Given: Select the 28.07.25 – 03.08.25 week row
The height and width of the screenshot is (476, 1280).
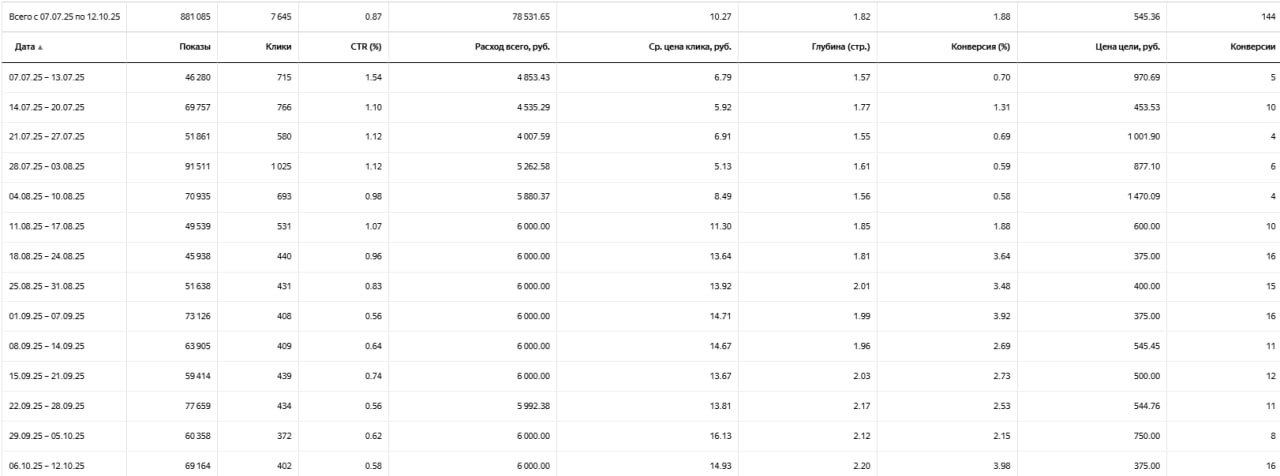Looking at the screenshot, I should (47, 167).
